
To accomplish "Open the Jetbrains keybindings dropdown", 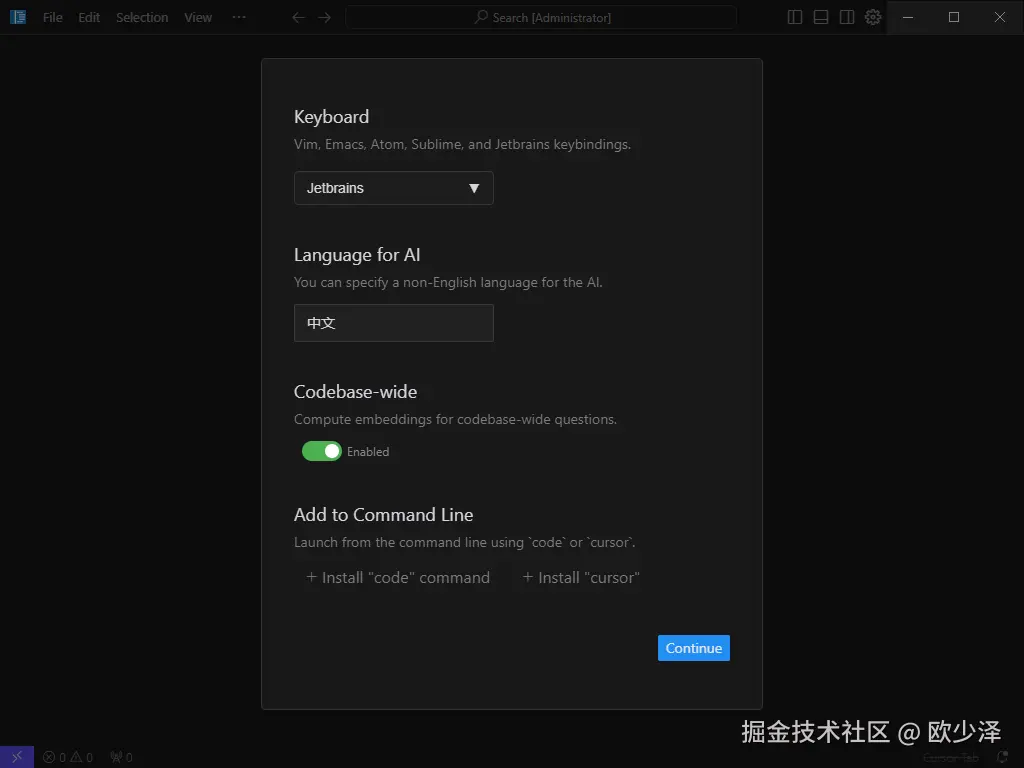I will point(394,188).
